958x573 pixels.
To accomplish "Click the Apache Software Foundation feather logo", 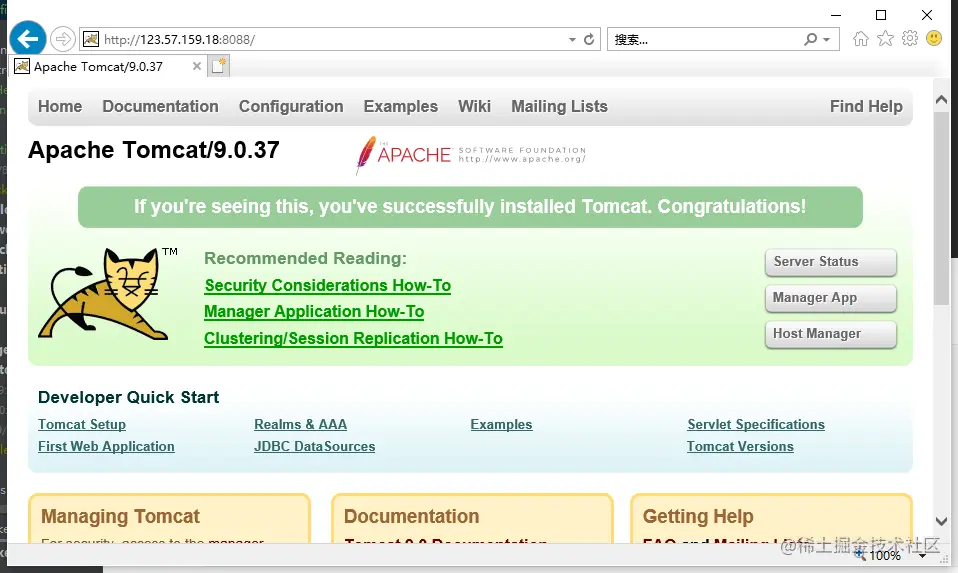I will pos(471,155).
